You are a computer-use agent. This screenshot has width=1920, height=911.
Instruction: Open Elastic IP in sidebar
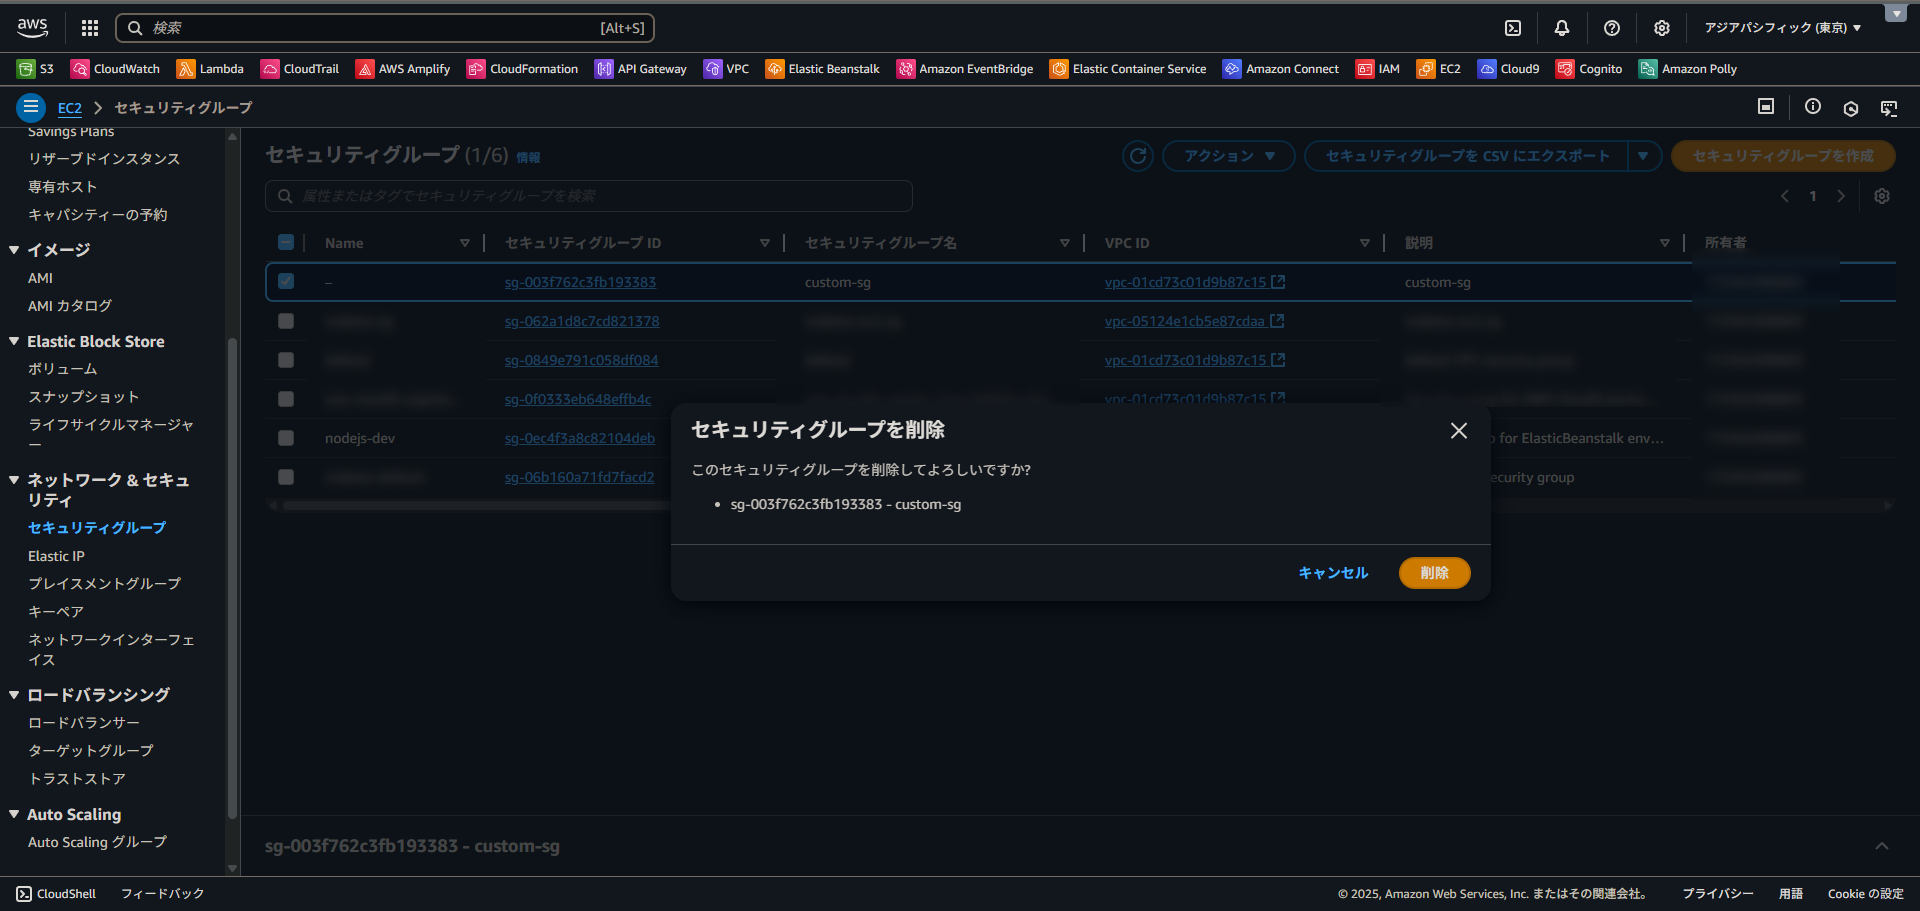pyautogui.click(x=56, y=556)
